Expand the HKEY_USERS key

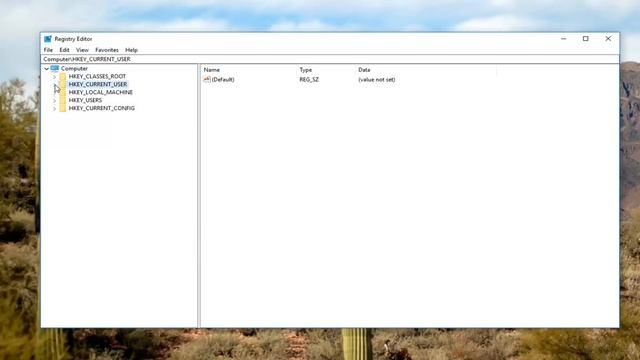click(x=54, y=100)
